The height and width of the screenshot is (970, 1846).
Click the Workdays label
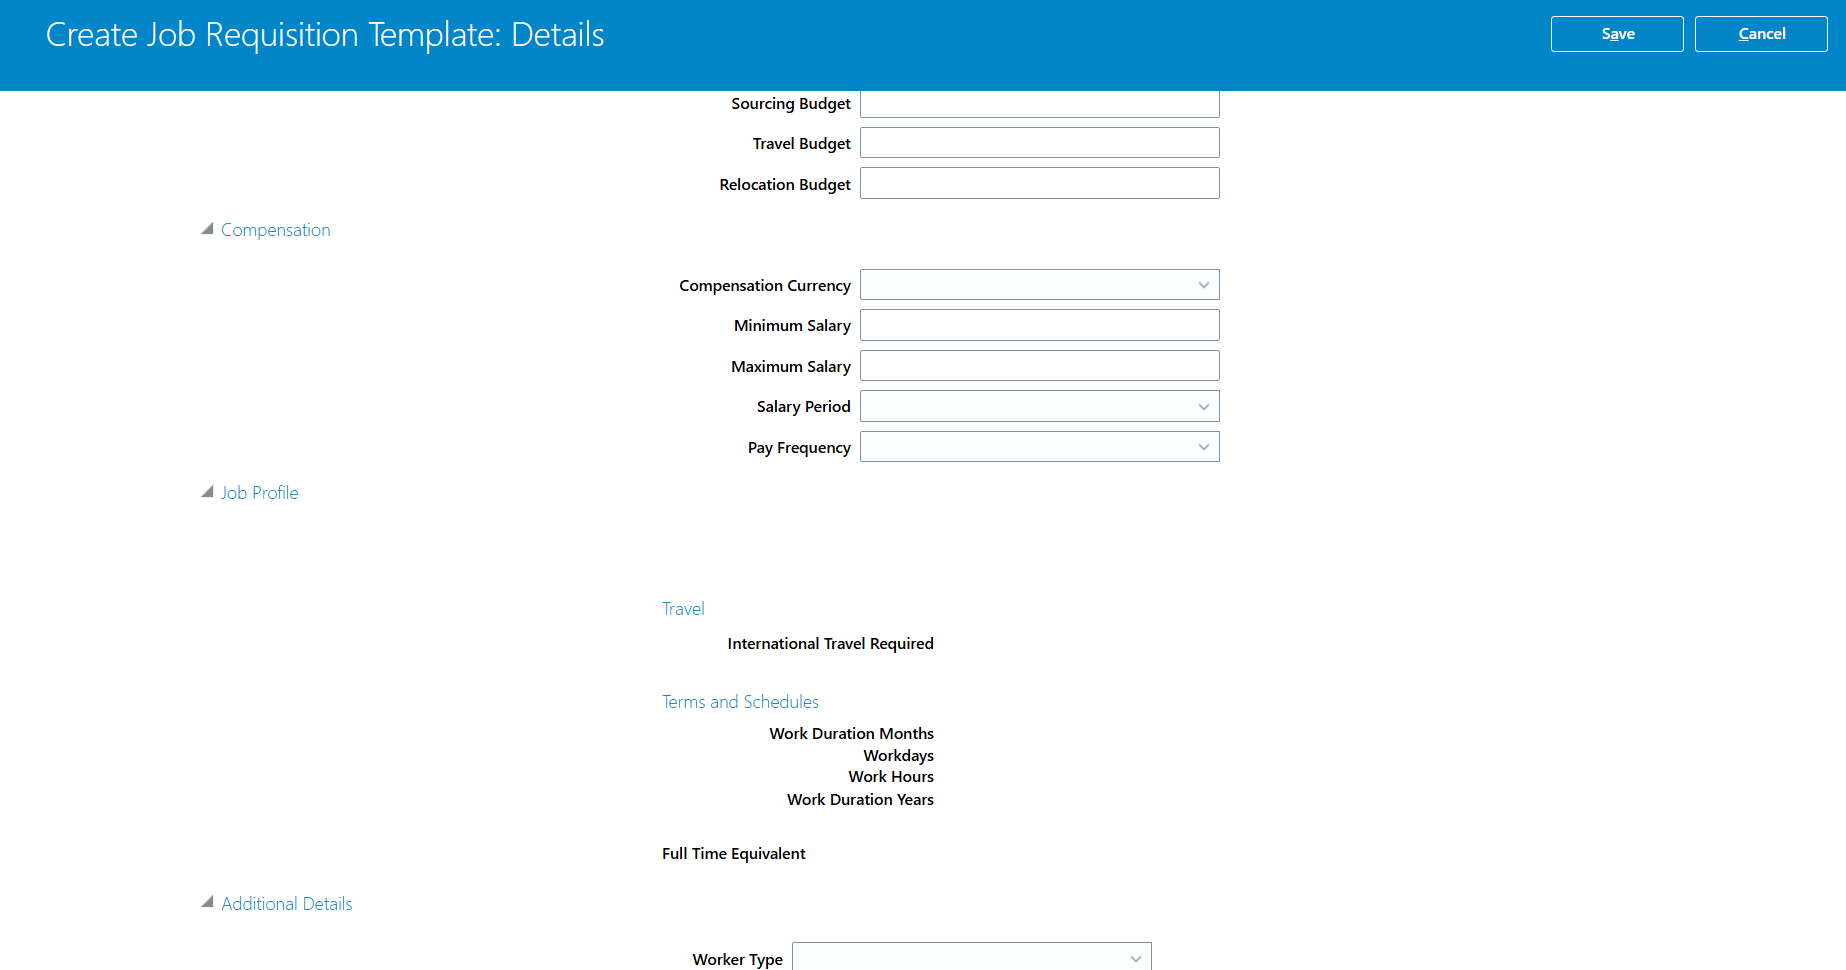pyautogui.click(x=899, y=756)
